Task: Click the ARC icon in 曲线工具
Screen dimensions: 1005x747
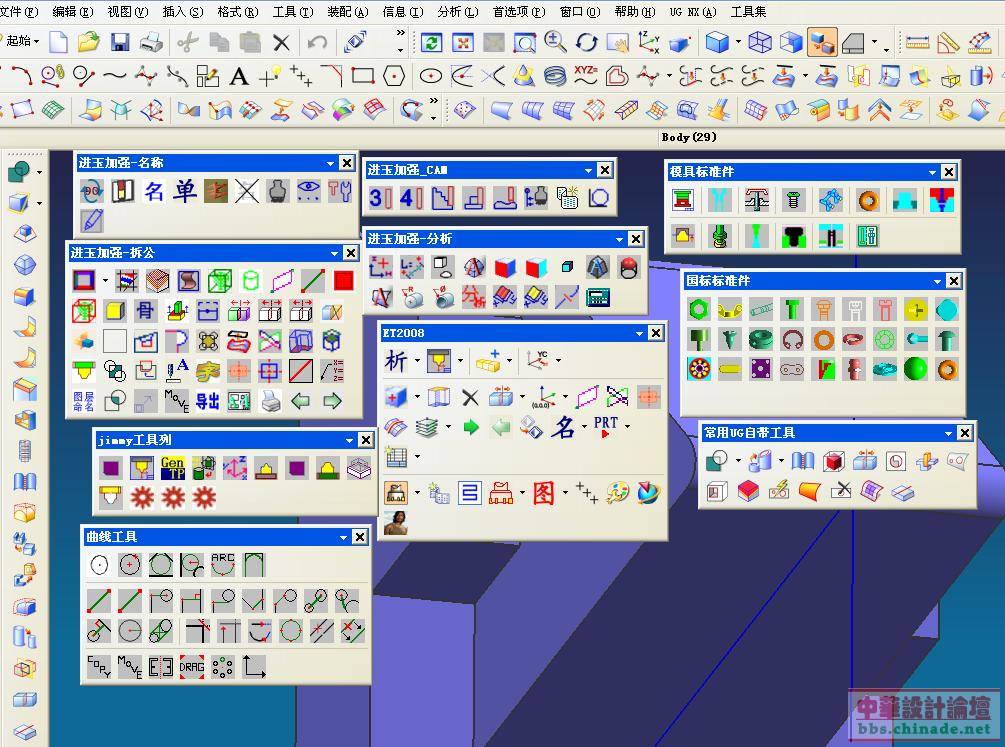Action: pos(222,564)
